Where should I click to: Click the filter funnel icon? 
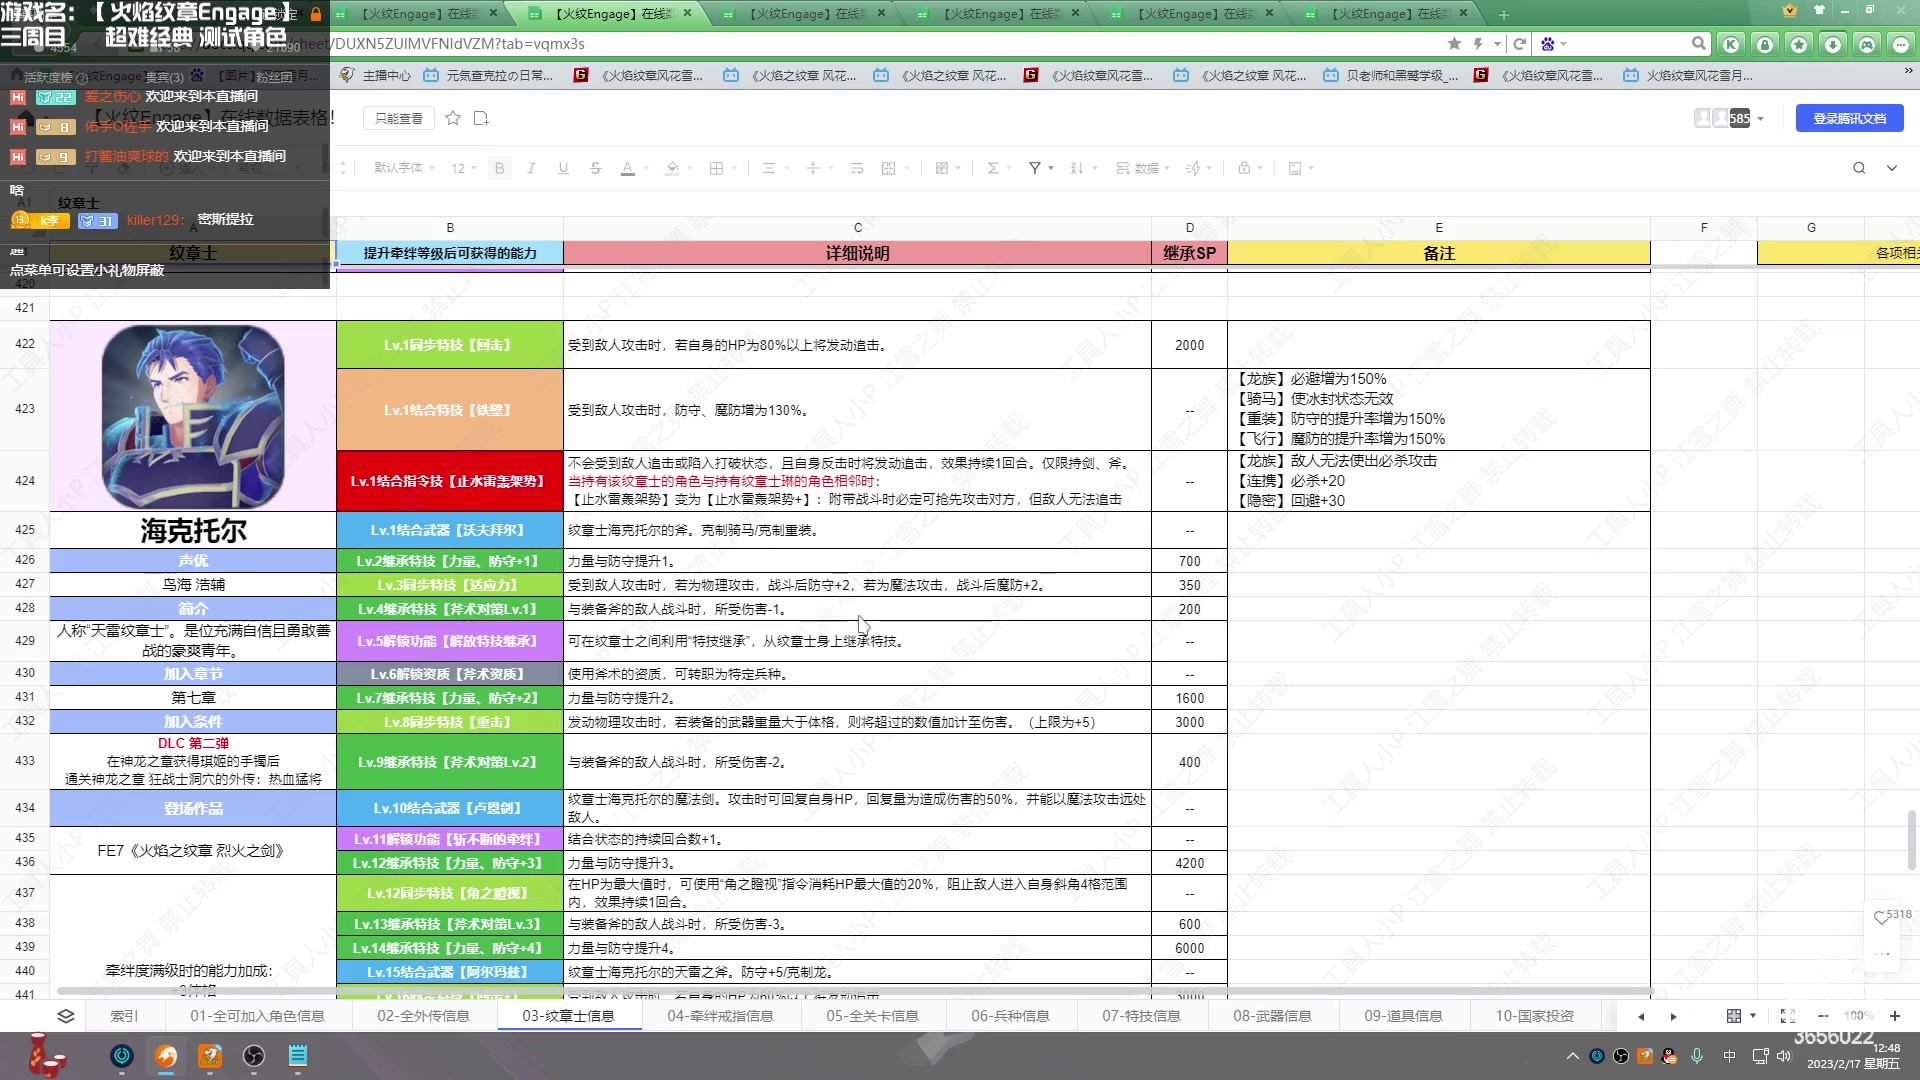[x=1035, y=168]
